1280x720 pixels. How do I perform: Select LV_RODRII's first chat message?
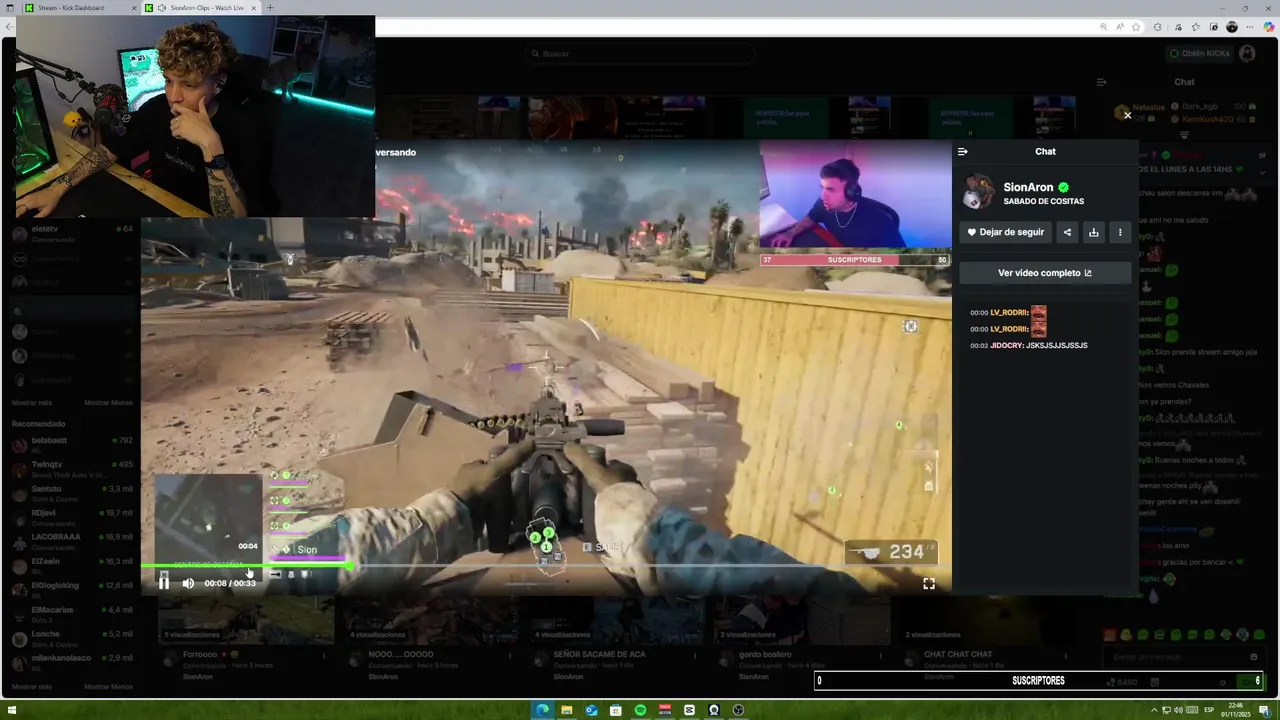[1008, 313]
